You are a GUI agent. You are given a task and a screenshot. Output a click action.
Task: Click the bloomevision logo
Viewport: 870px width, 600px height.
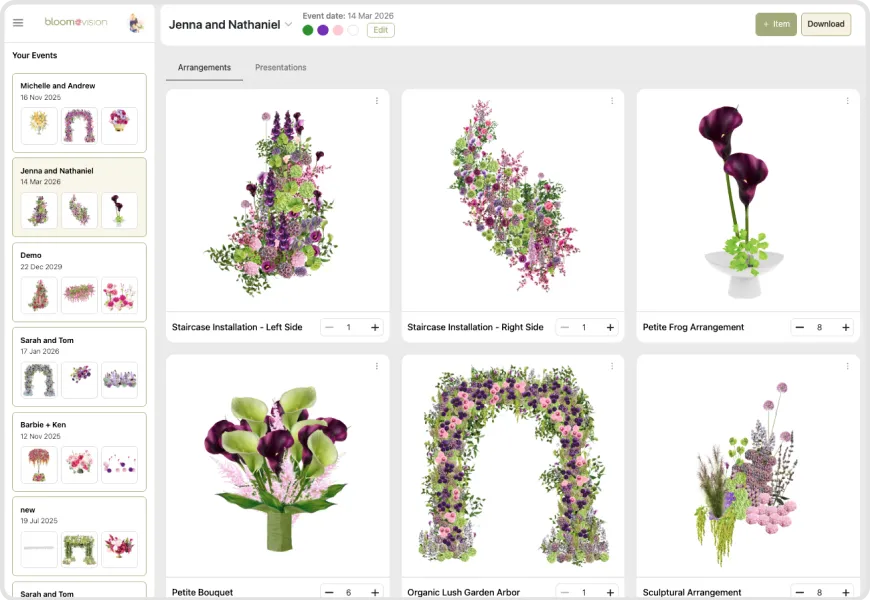(76, 22)
